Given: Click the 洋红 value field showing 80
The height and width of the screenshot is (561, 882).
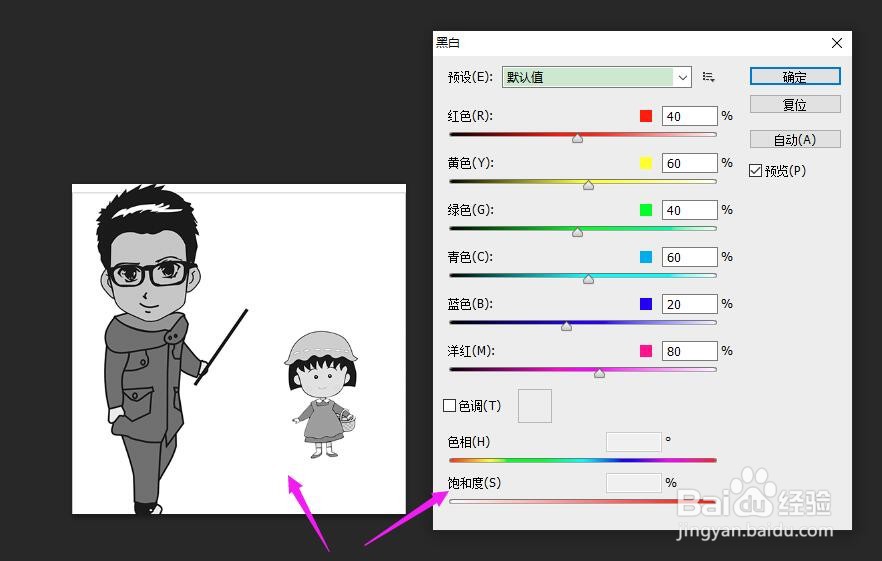Looking at the screenshot, I should pyautogui.click(x=690, y=351).
